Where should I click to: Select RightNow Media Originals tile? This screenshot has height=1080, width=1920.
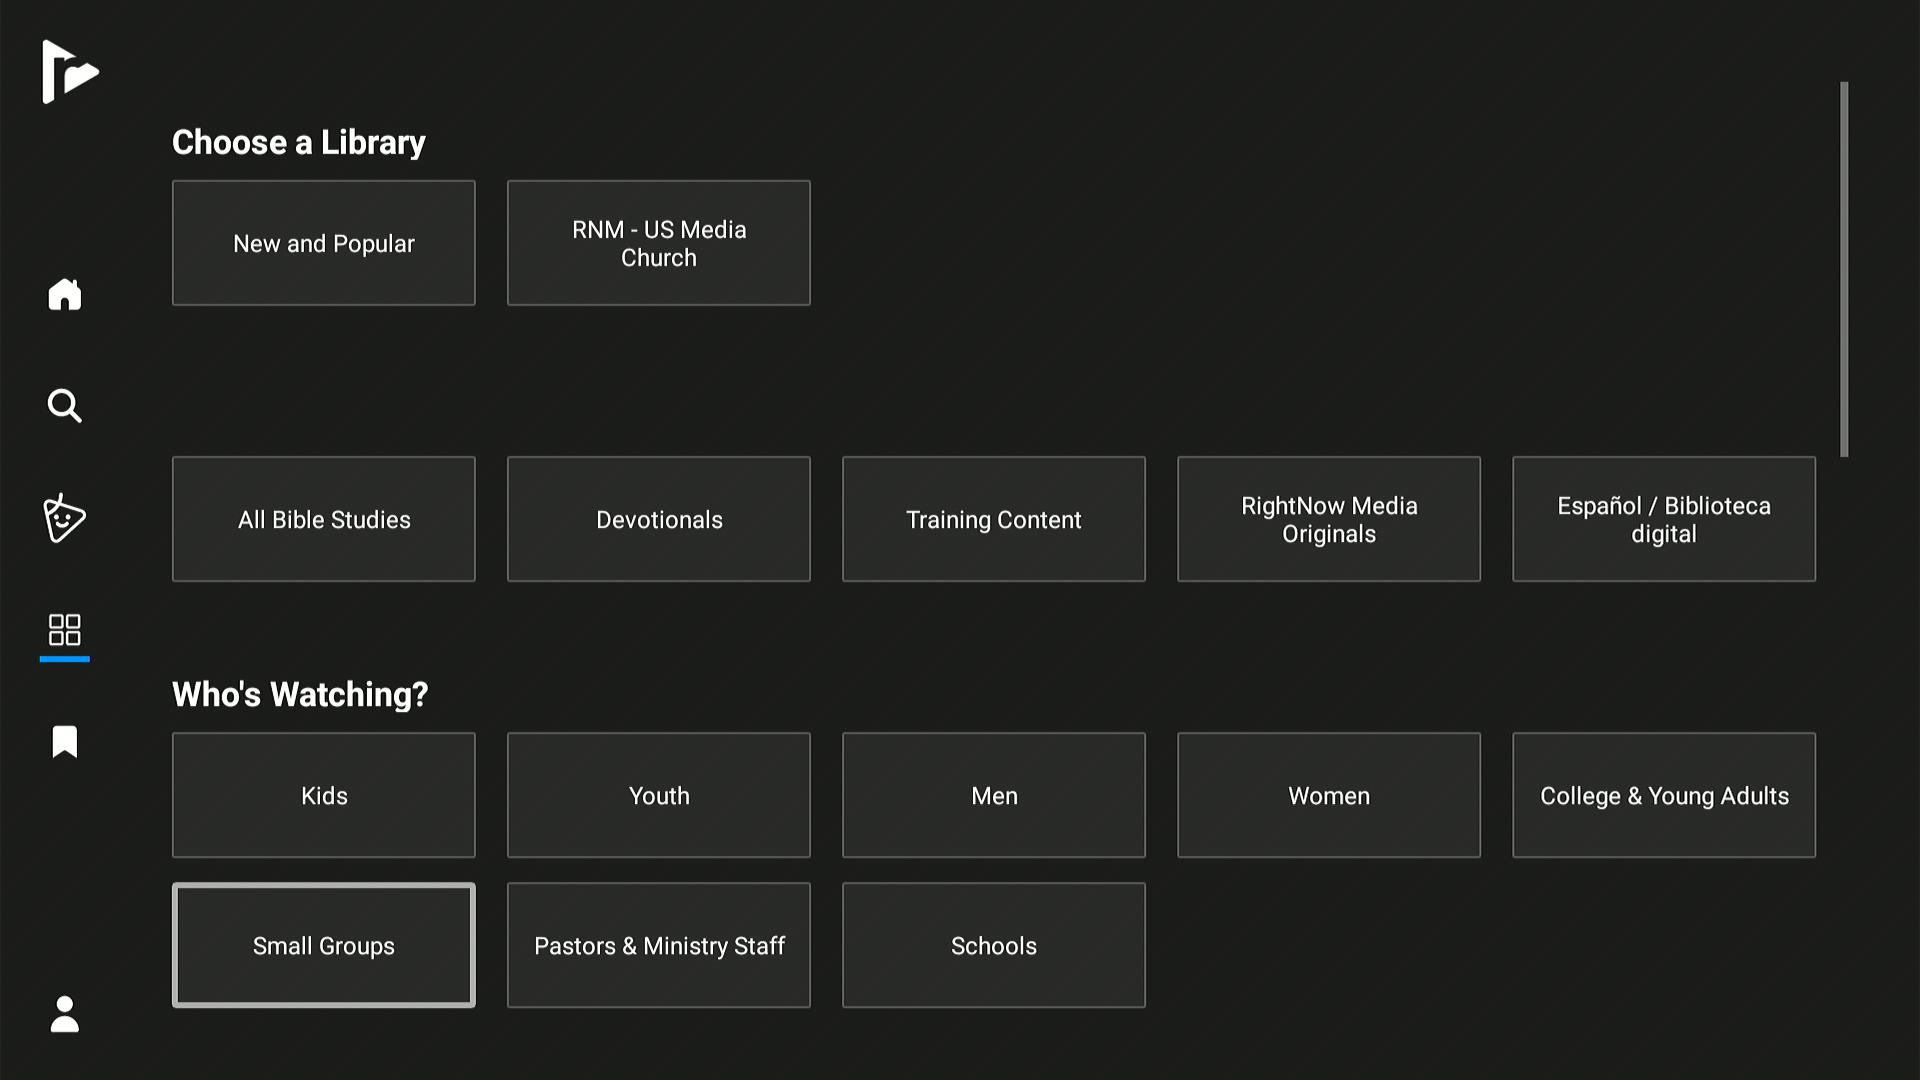click(1328, 519)
